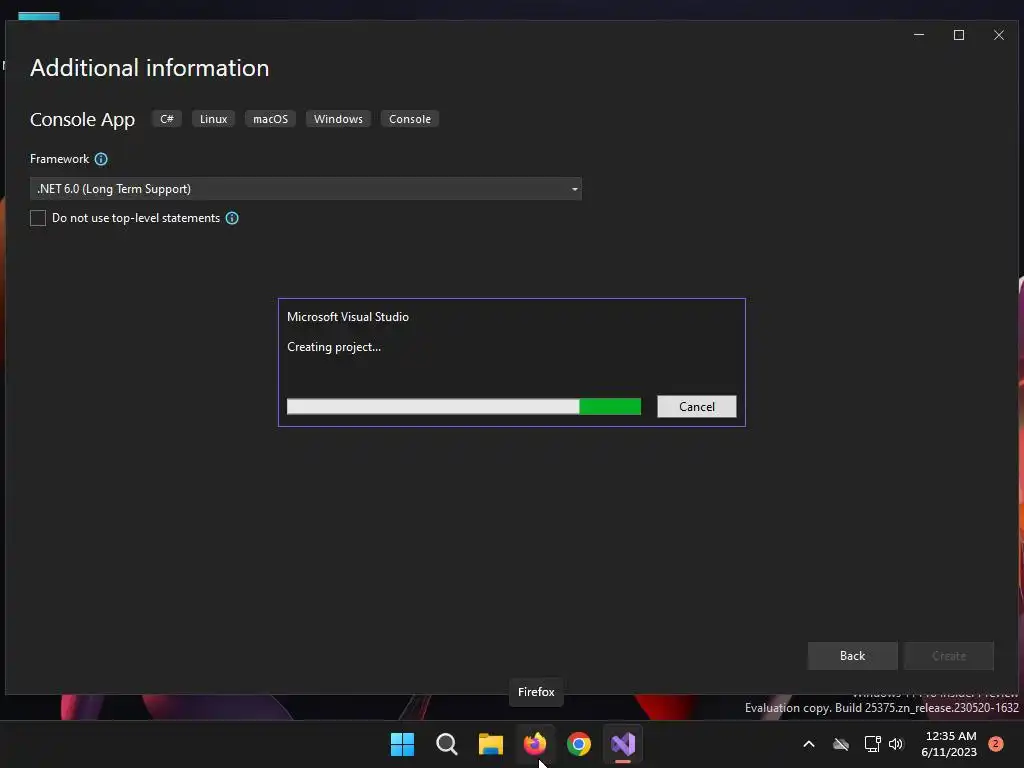1024x768 pixels.
Task: Open File Explorer from the taskbar
Action: [490, 744]
